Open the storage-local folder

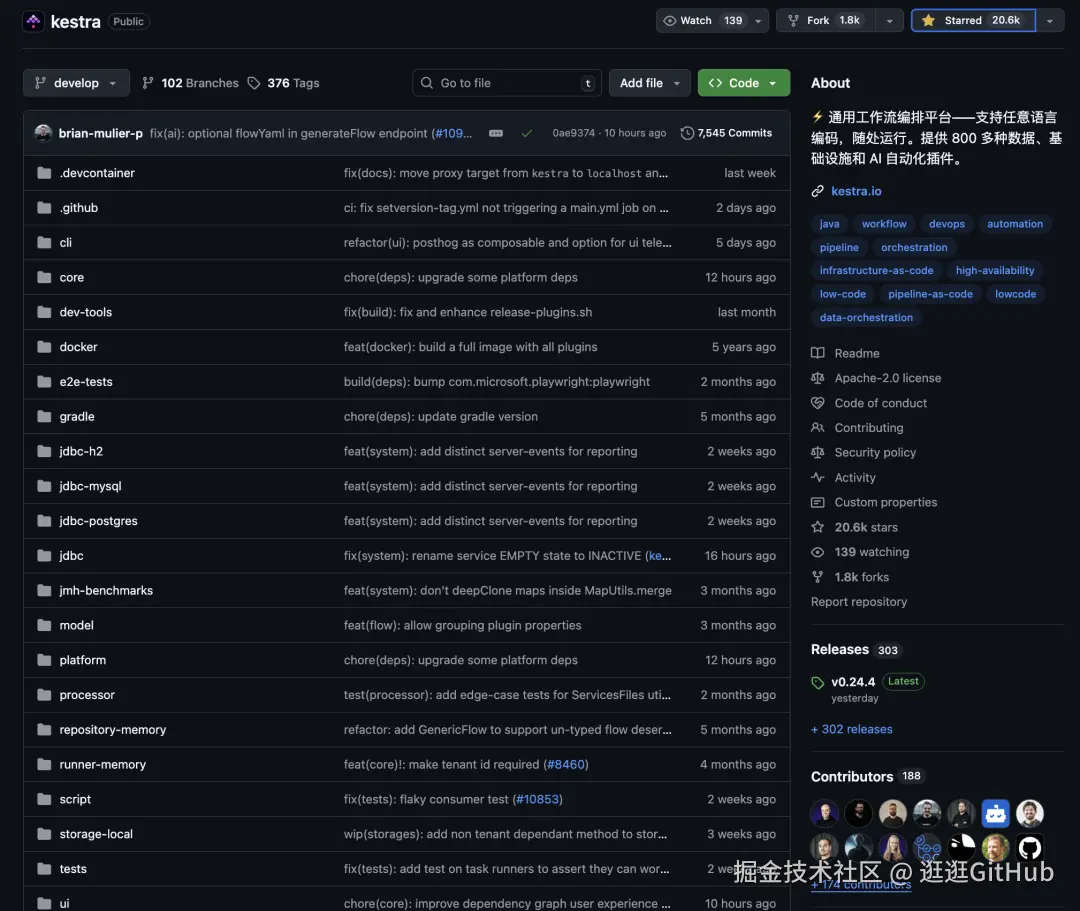tap(96, 834)
